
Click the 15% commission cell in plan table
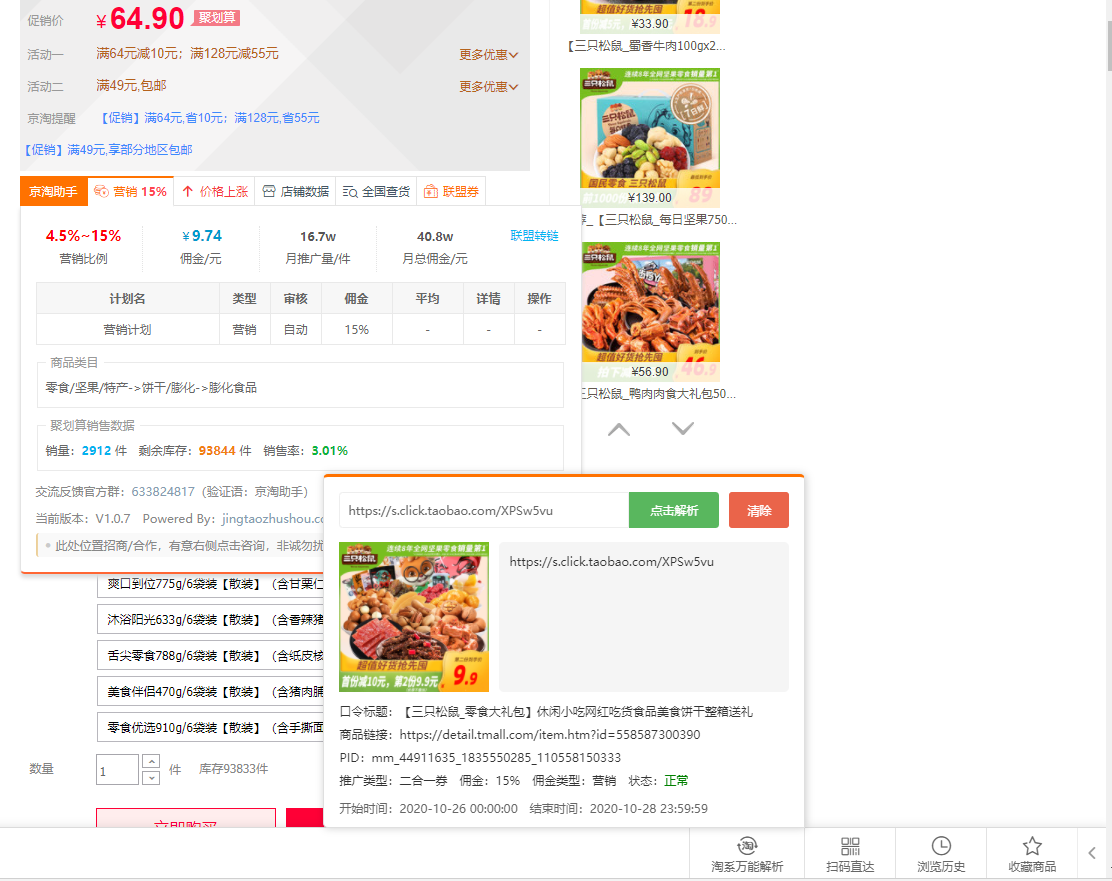(x=357, y=330)
